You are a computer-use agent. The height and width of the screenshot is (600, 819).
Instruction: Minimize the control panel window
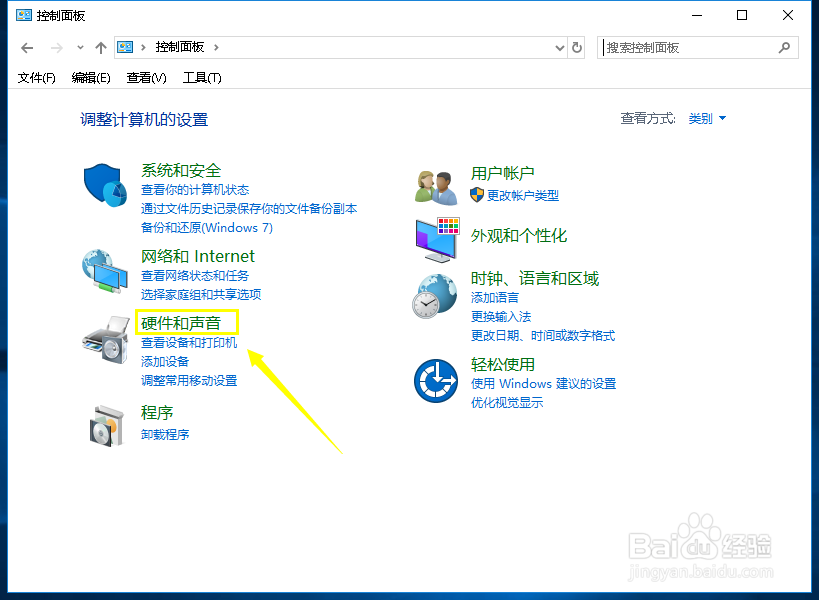[x=697, y=15]
